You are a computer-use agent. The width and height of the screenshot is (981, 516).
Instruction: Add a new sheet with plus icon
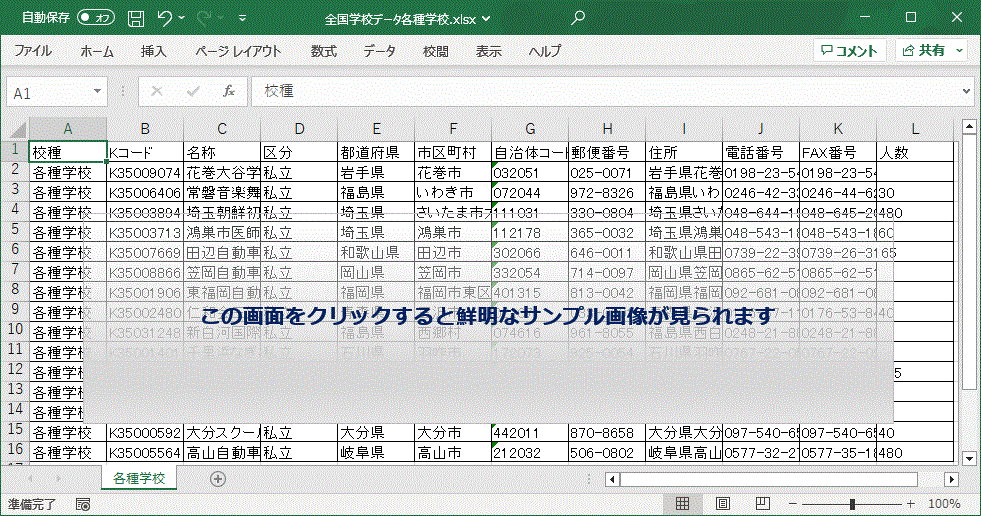(x=217, y=479)
